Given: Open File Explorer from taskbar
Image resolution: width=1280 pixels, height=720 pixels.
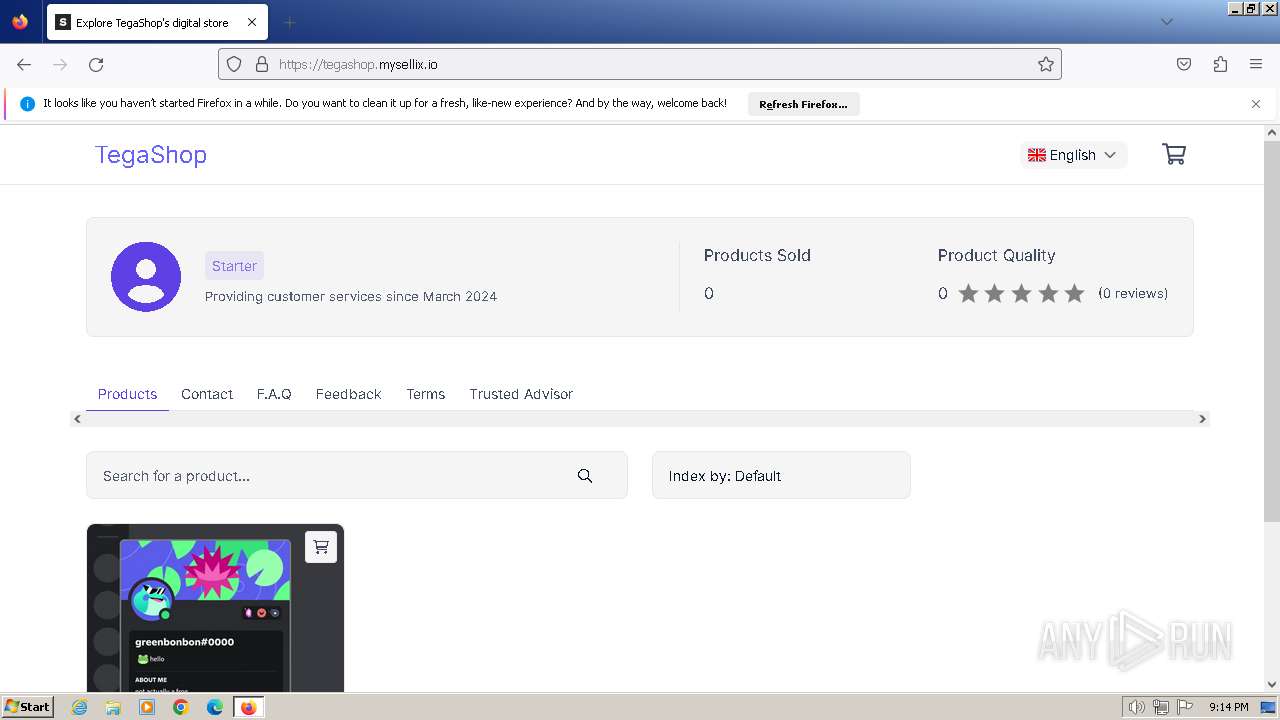Looking at the screenshot, I should (x=113, y=707).
